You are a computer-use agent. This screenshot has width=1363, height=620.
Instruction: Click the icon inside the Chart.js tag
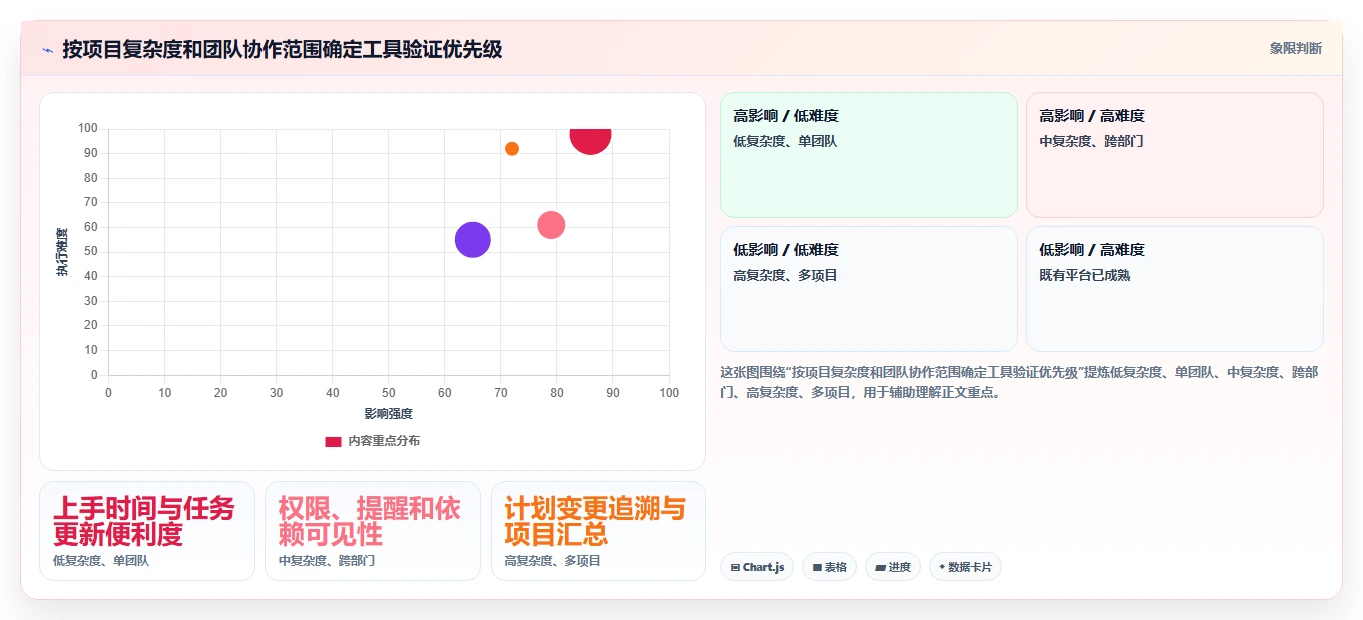(735, 567)
